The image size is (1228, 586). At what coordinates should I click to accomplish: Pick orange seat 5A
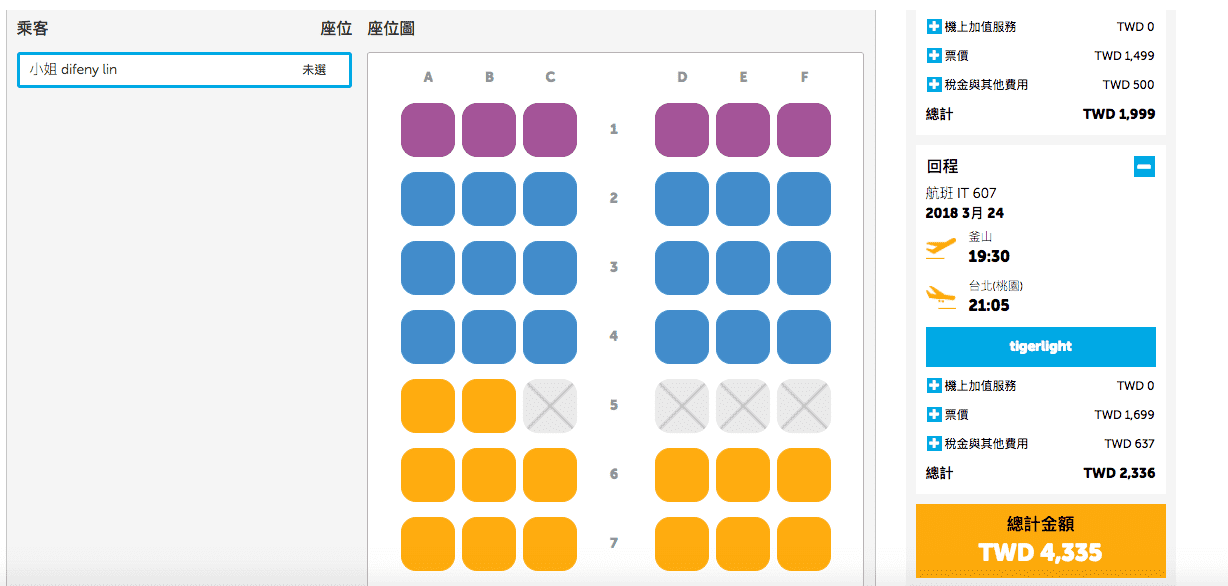[428, 406]
